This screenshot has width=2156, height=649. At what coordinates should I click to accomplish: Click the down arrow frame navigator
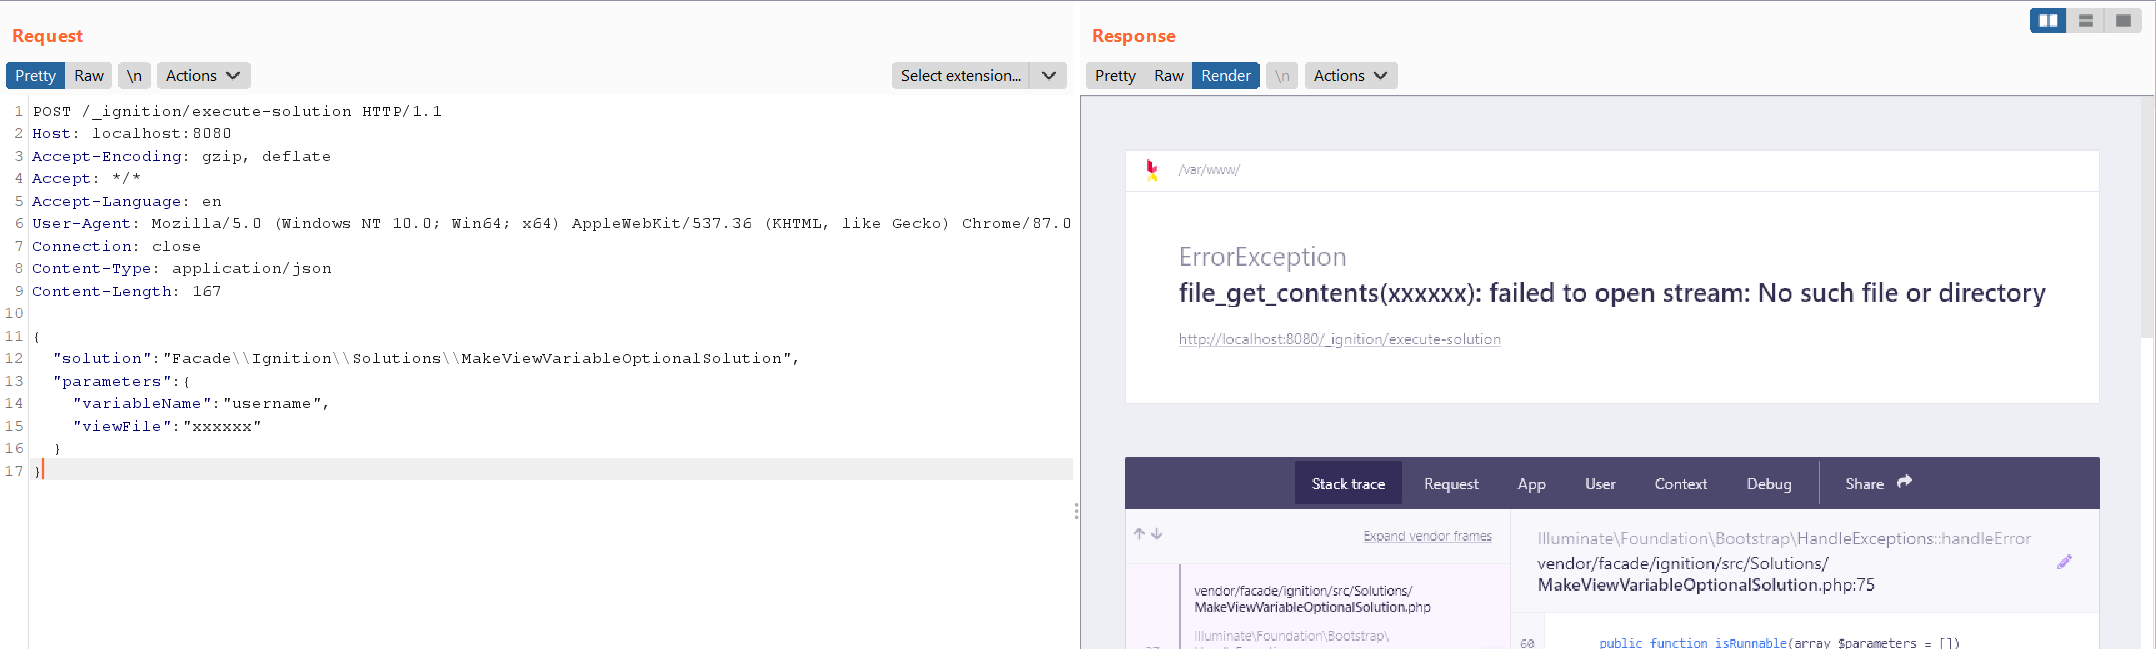click(x=1157, y=534)
